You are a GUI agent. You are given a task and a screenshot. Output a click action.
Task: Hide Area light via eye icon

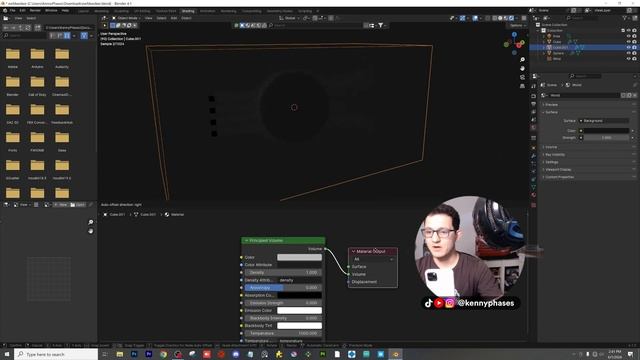629,36
